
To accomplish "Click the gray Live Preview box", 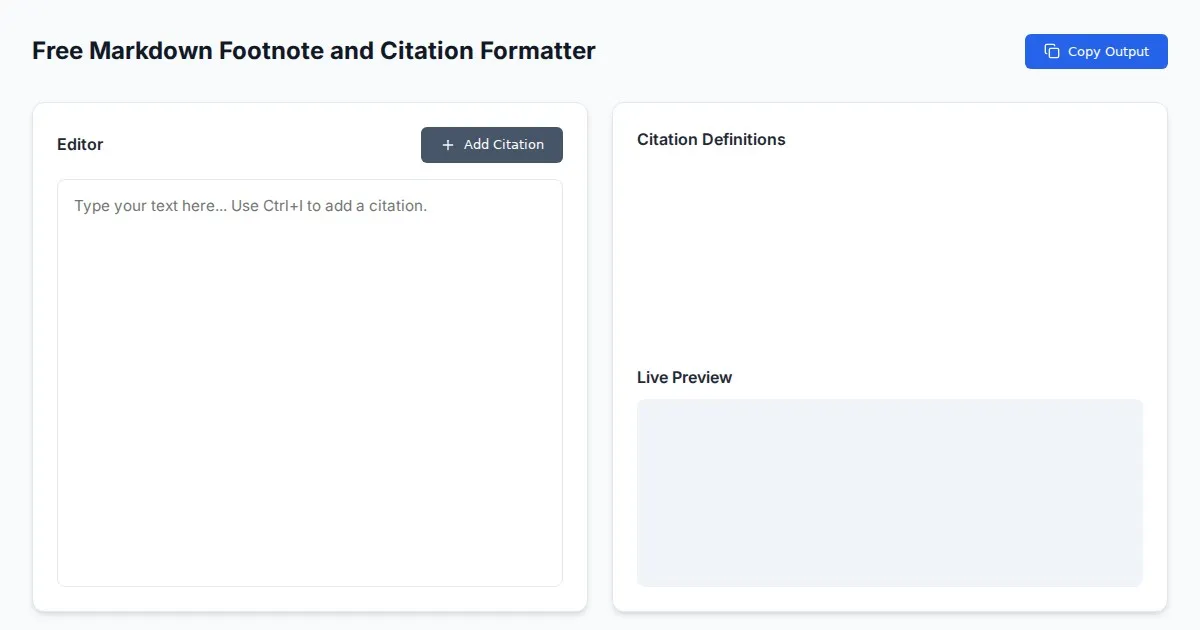I will pyautogui.click(x=889, y=492).
